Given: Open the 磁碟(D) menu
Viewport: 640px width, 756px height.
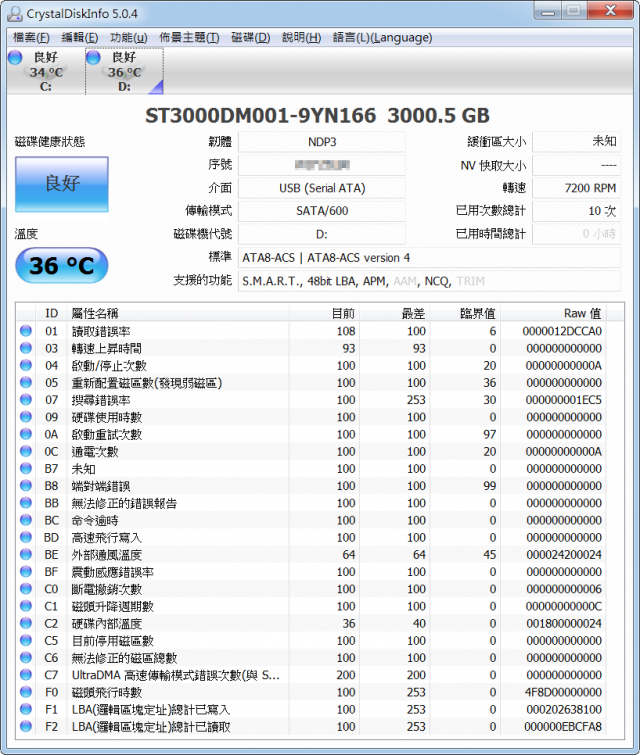Looking at the screenshot, I should pyautogui.click(x=250, y=38).
